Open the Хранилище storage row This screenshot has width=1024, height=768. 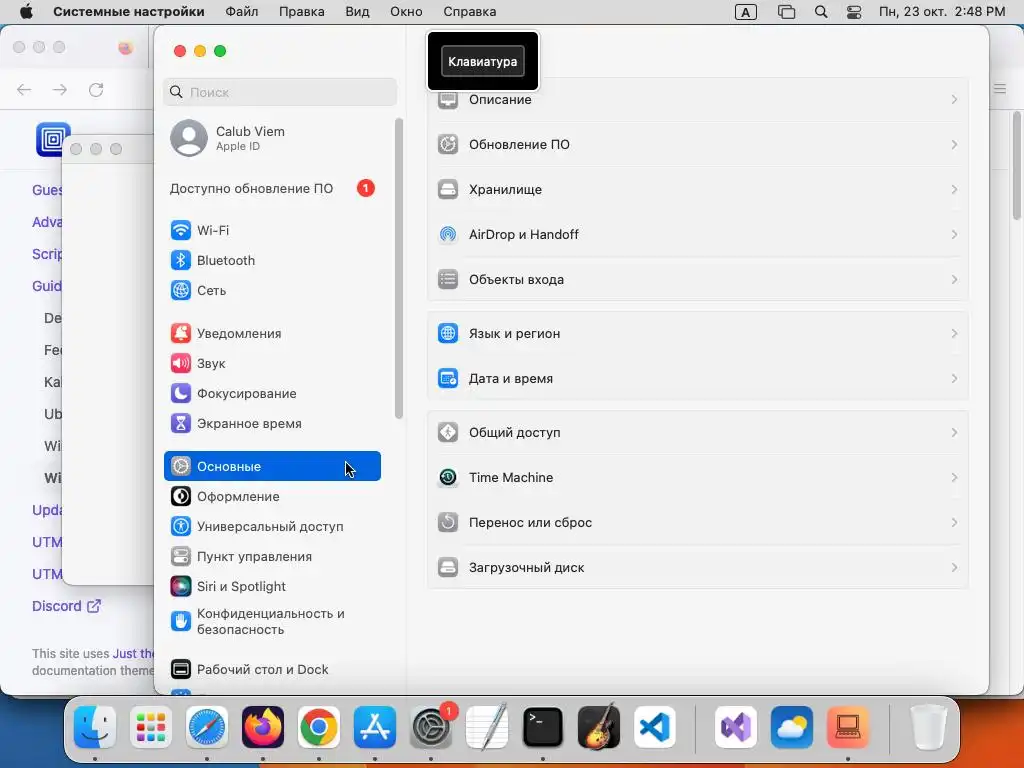click(x=698, y=189)
